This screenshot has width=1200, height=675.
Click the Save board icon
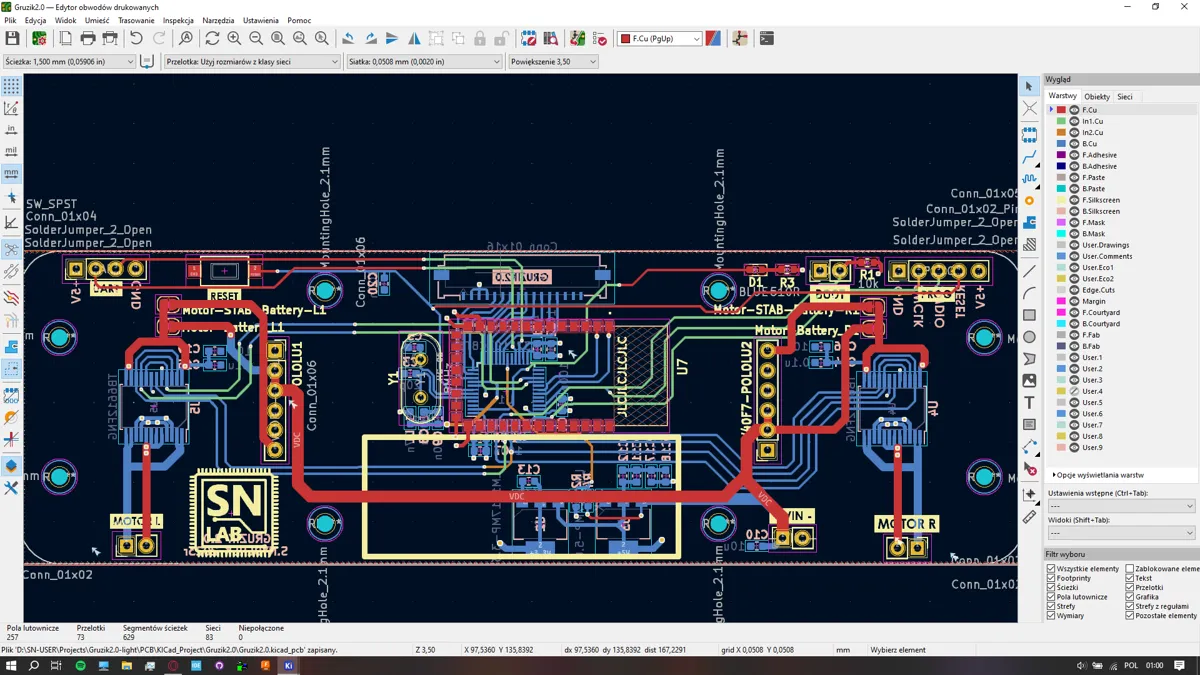pyautogui.click(x=13, y=39)
